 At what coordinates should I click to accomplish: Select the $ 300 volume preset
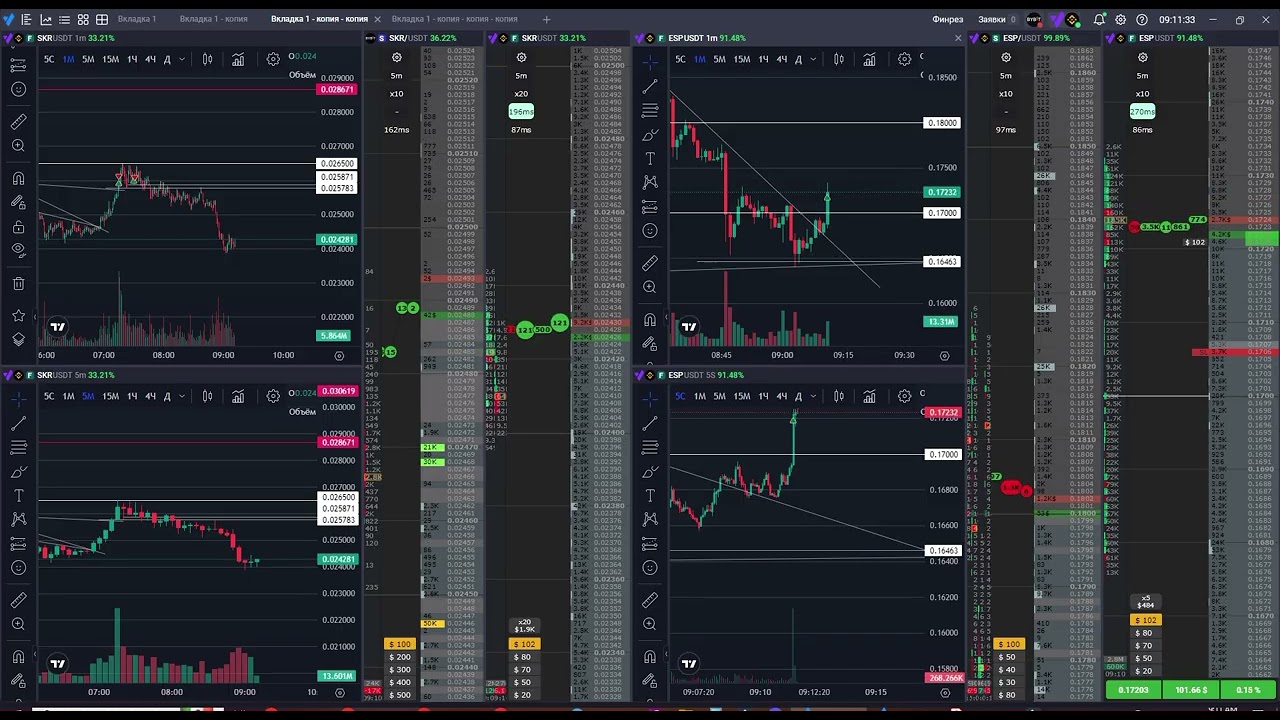coord(400,670)
